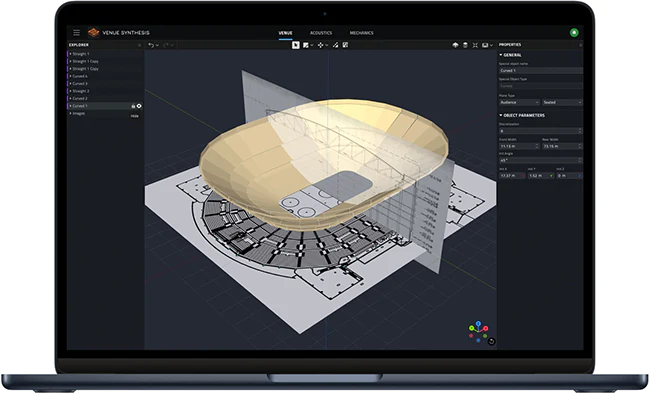
Task: Switch to the Acoustics tab
Action: [321, 33]
